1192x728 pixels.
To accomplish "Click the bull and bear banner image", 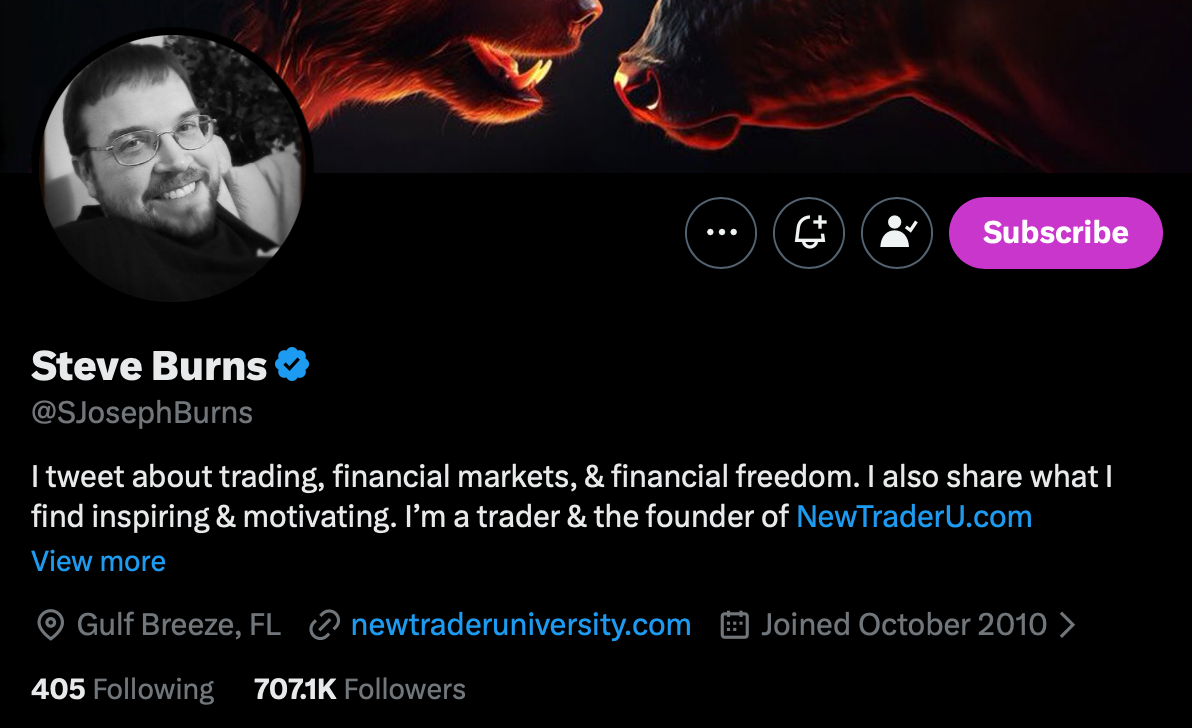I will (750, 80).
